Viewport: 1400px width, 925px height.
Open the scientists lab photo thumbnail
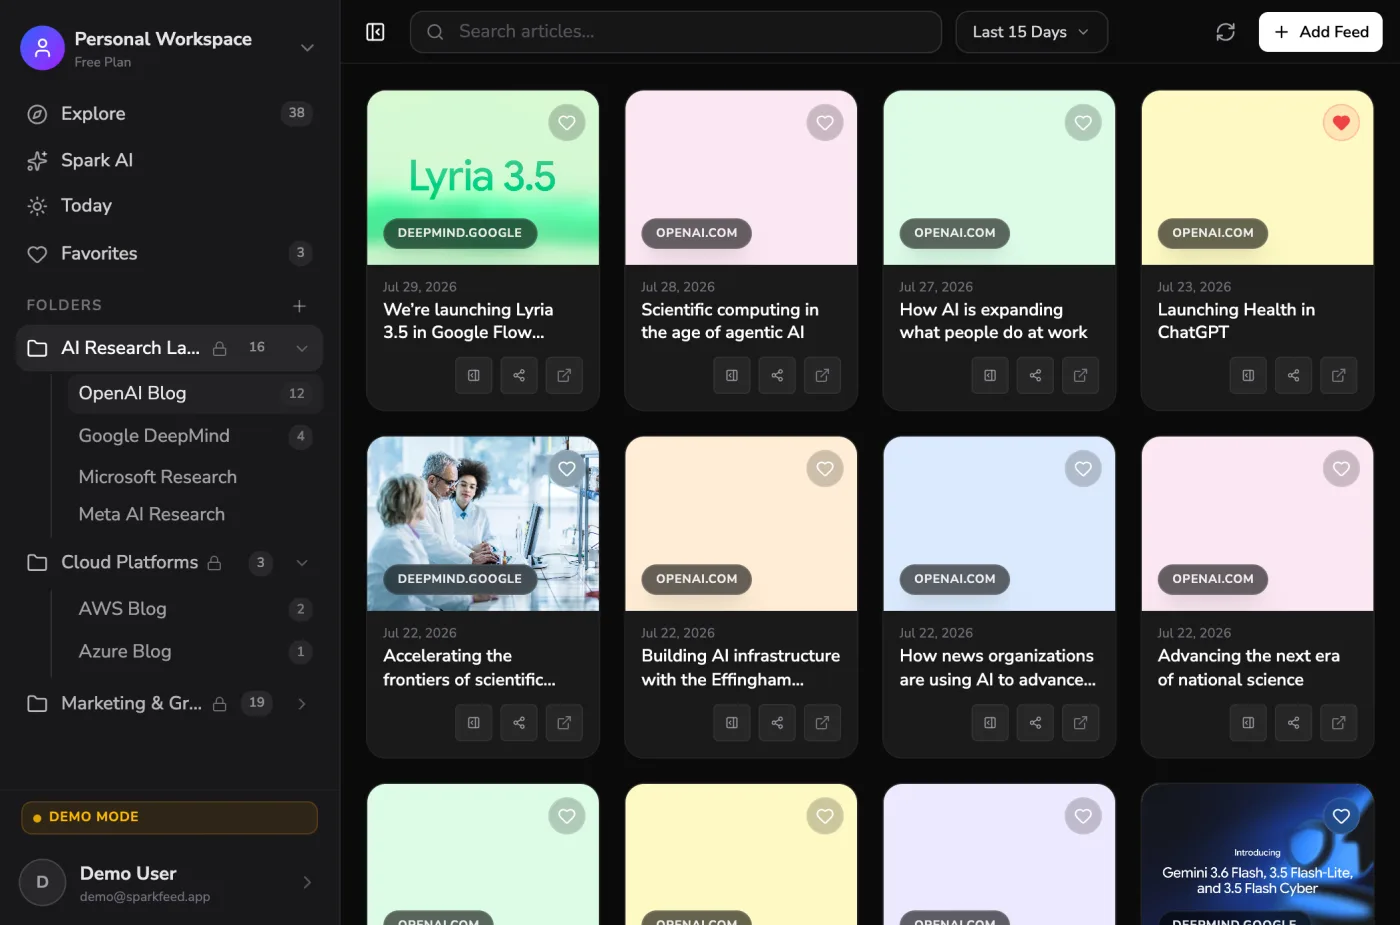point(483,524)
